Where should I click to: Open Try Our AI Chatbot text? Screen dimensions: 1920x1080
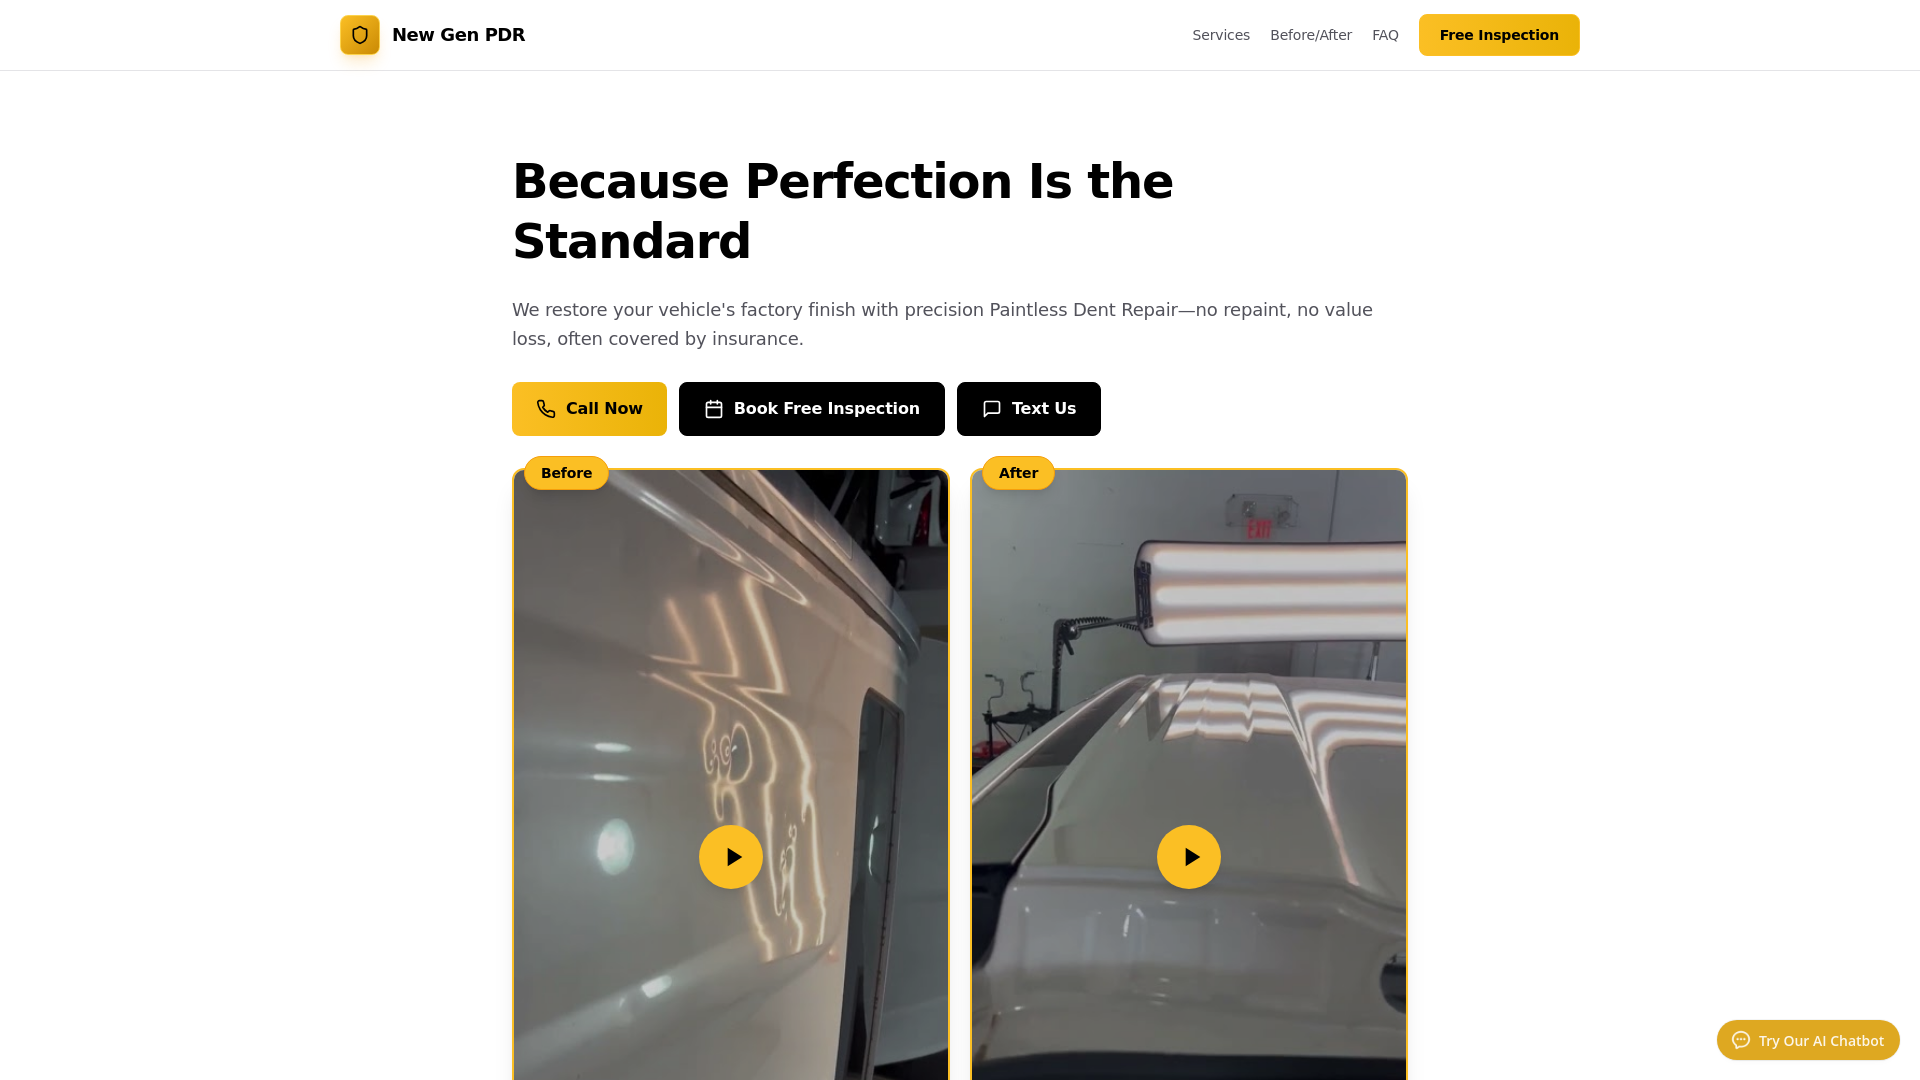[x=1821, y=1041]
